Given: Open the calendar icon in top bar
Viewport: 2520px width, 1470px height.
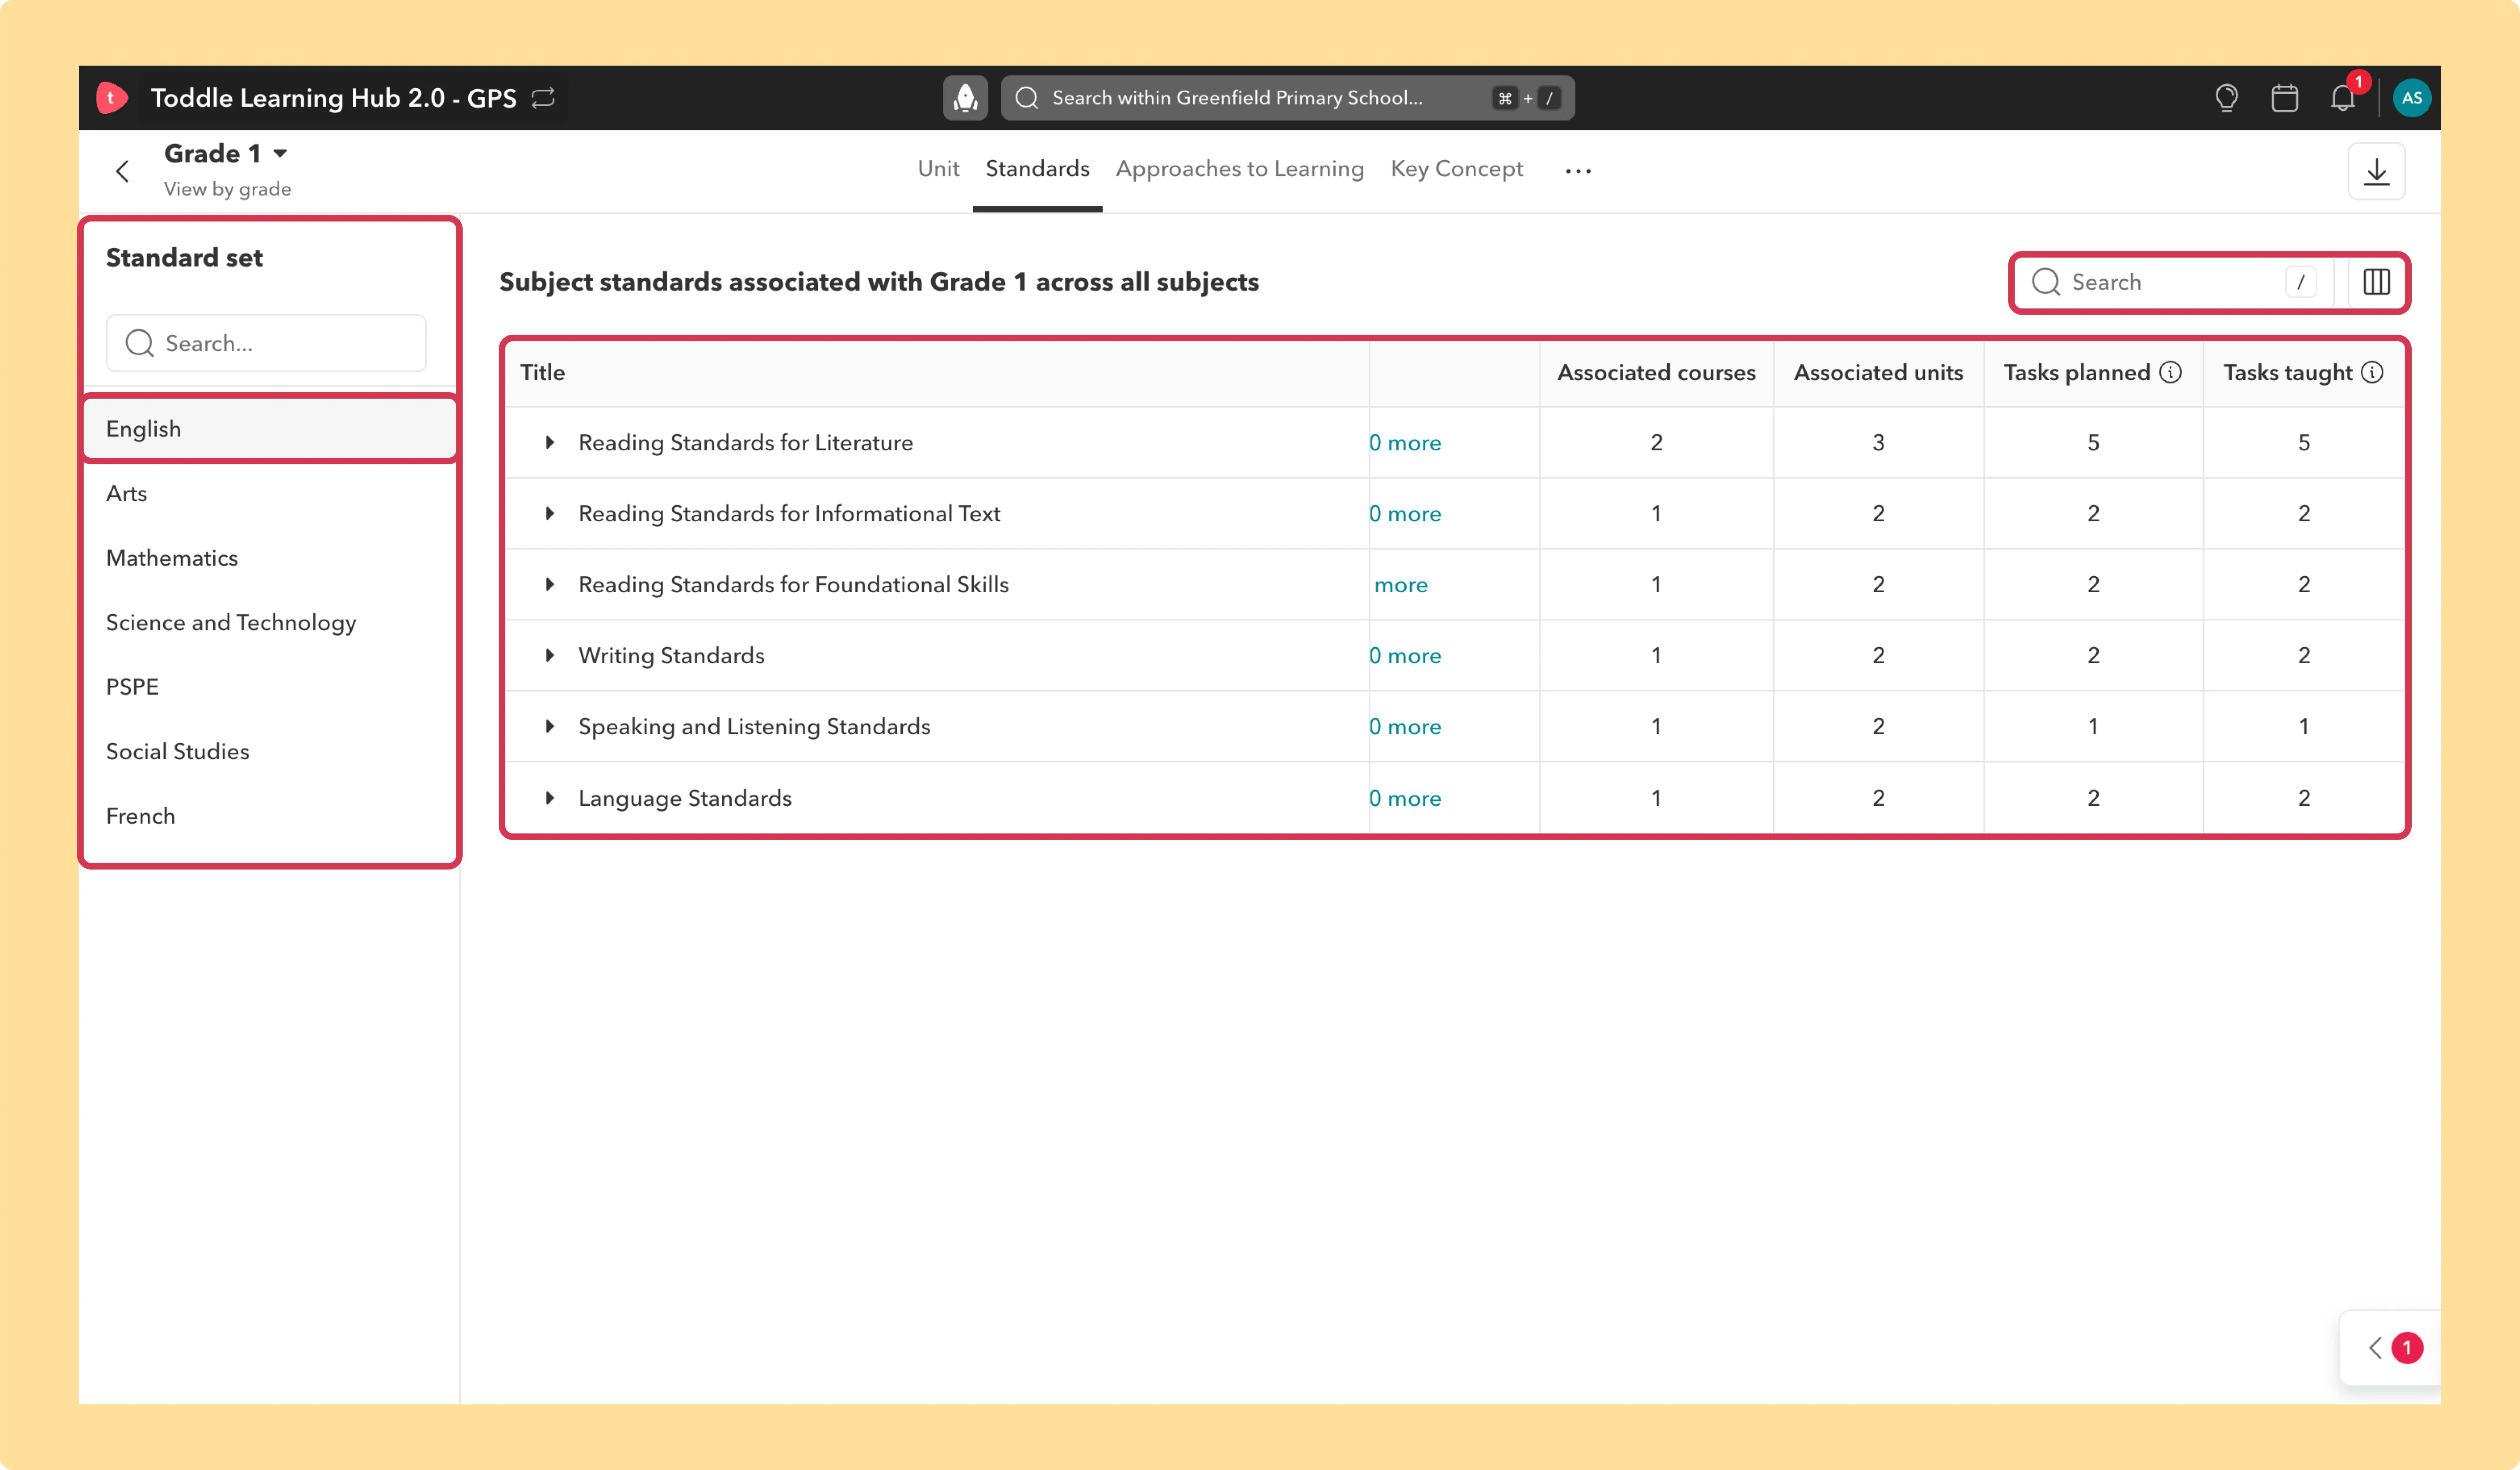Looking at the screenshot, I should click(2284, 98).
